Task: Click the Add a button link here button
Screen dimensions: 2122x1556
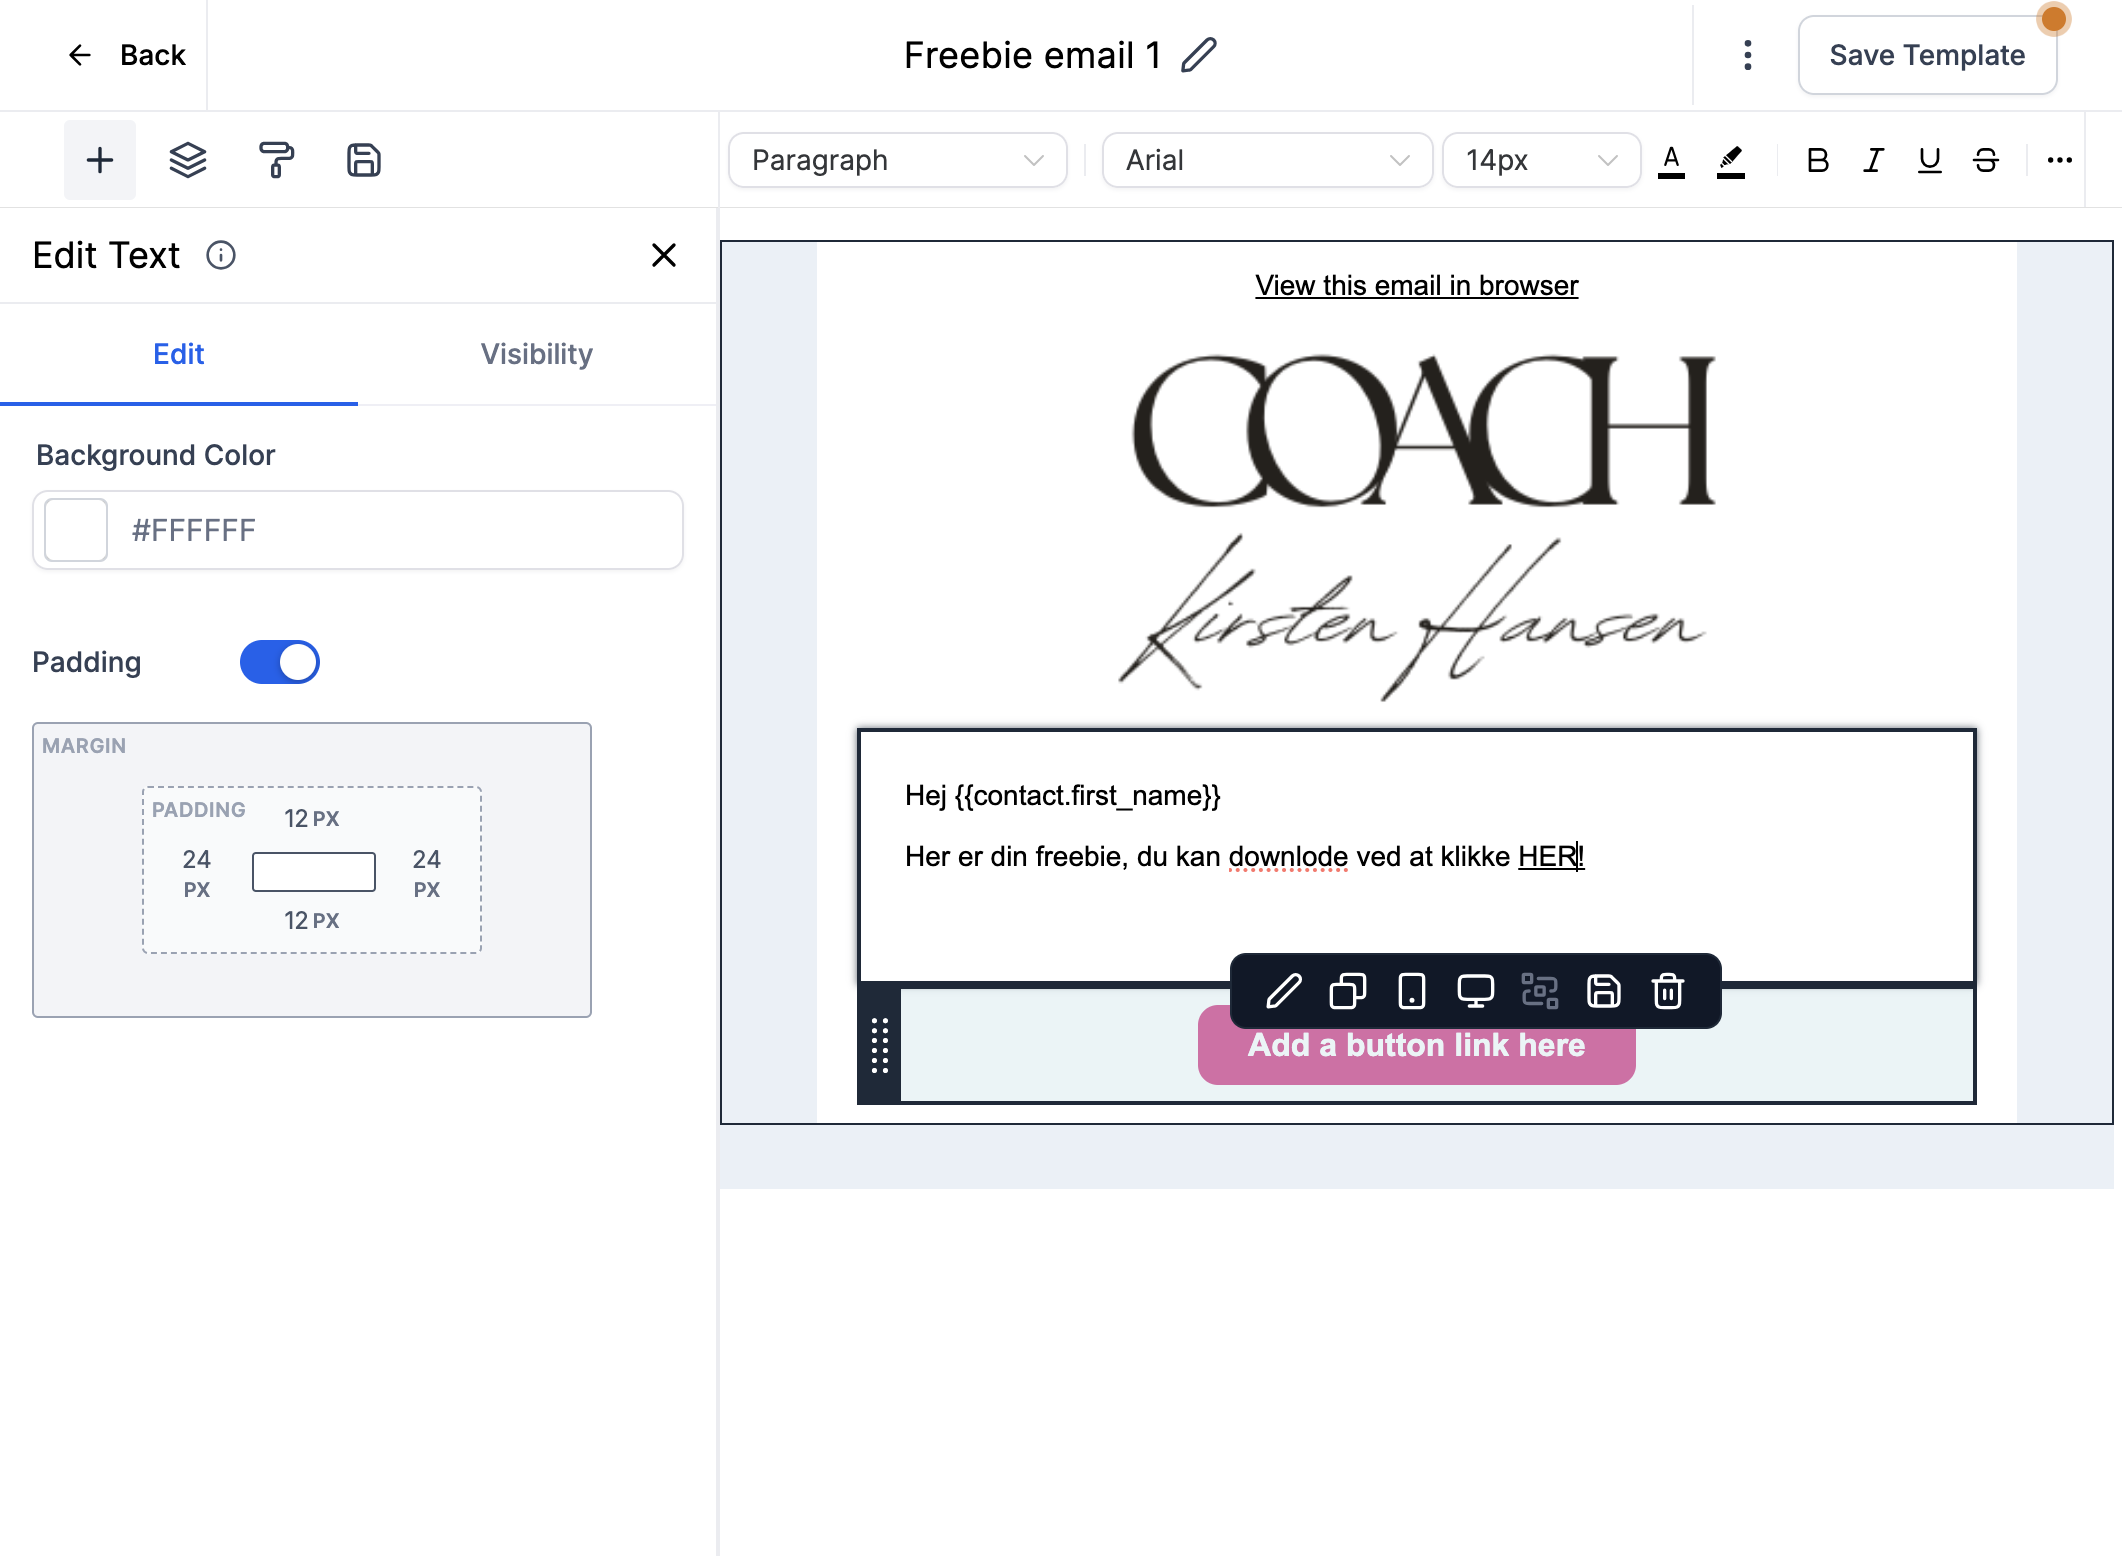Action: click(1417, 1045)
